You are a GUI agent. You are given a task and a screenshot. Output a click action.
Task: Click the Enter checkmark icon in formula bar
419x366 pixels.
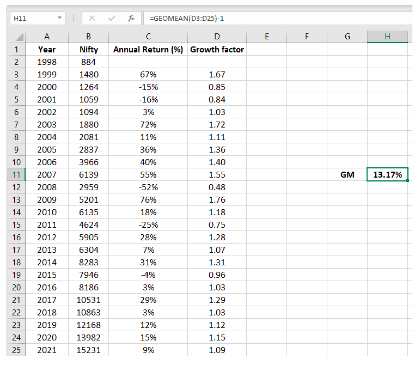(x=112, y=18)
